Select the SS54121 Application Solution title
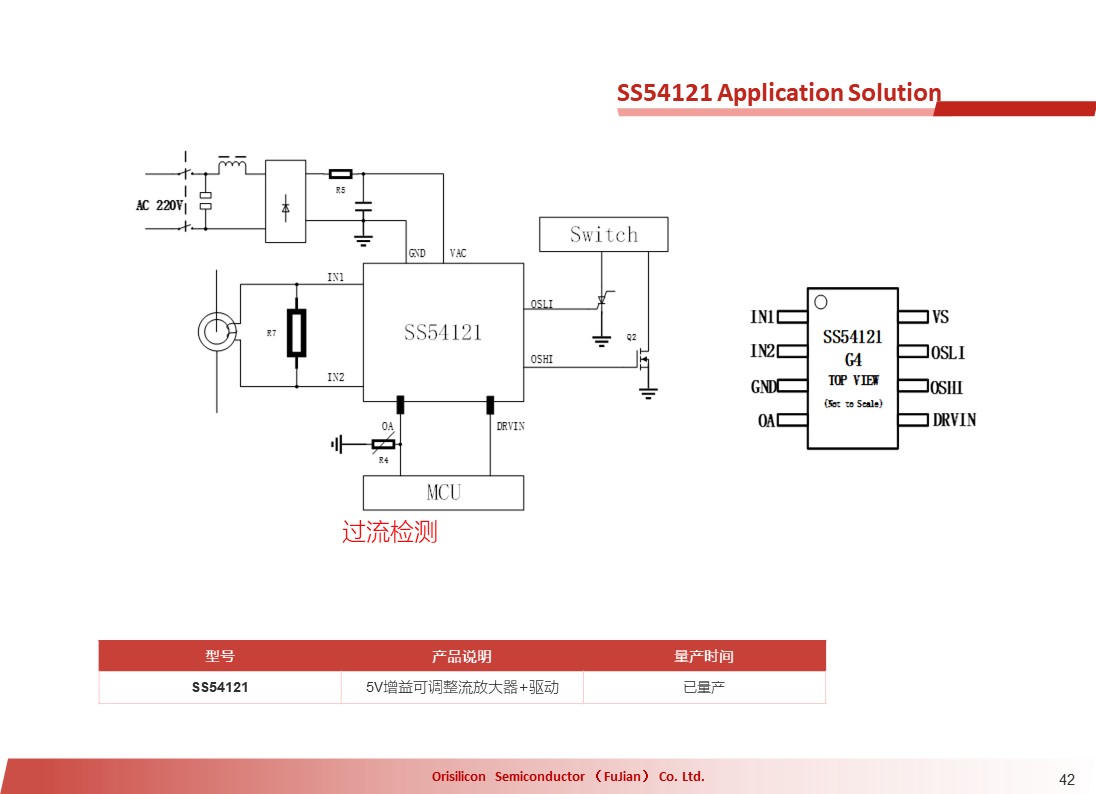 (779, 92)
